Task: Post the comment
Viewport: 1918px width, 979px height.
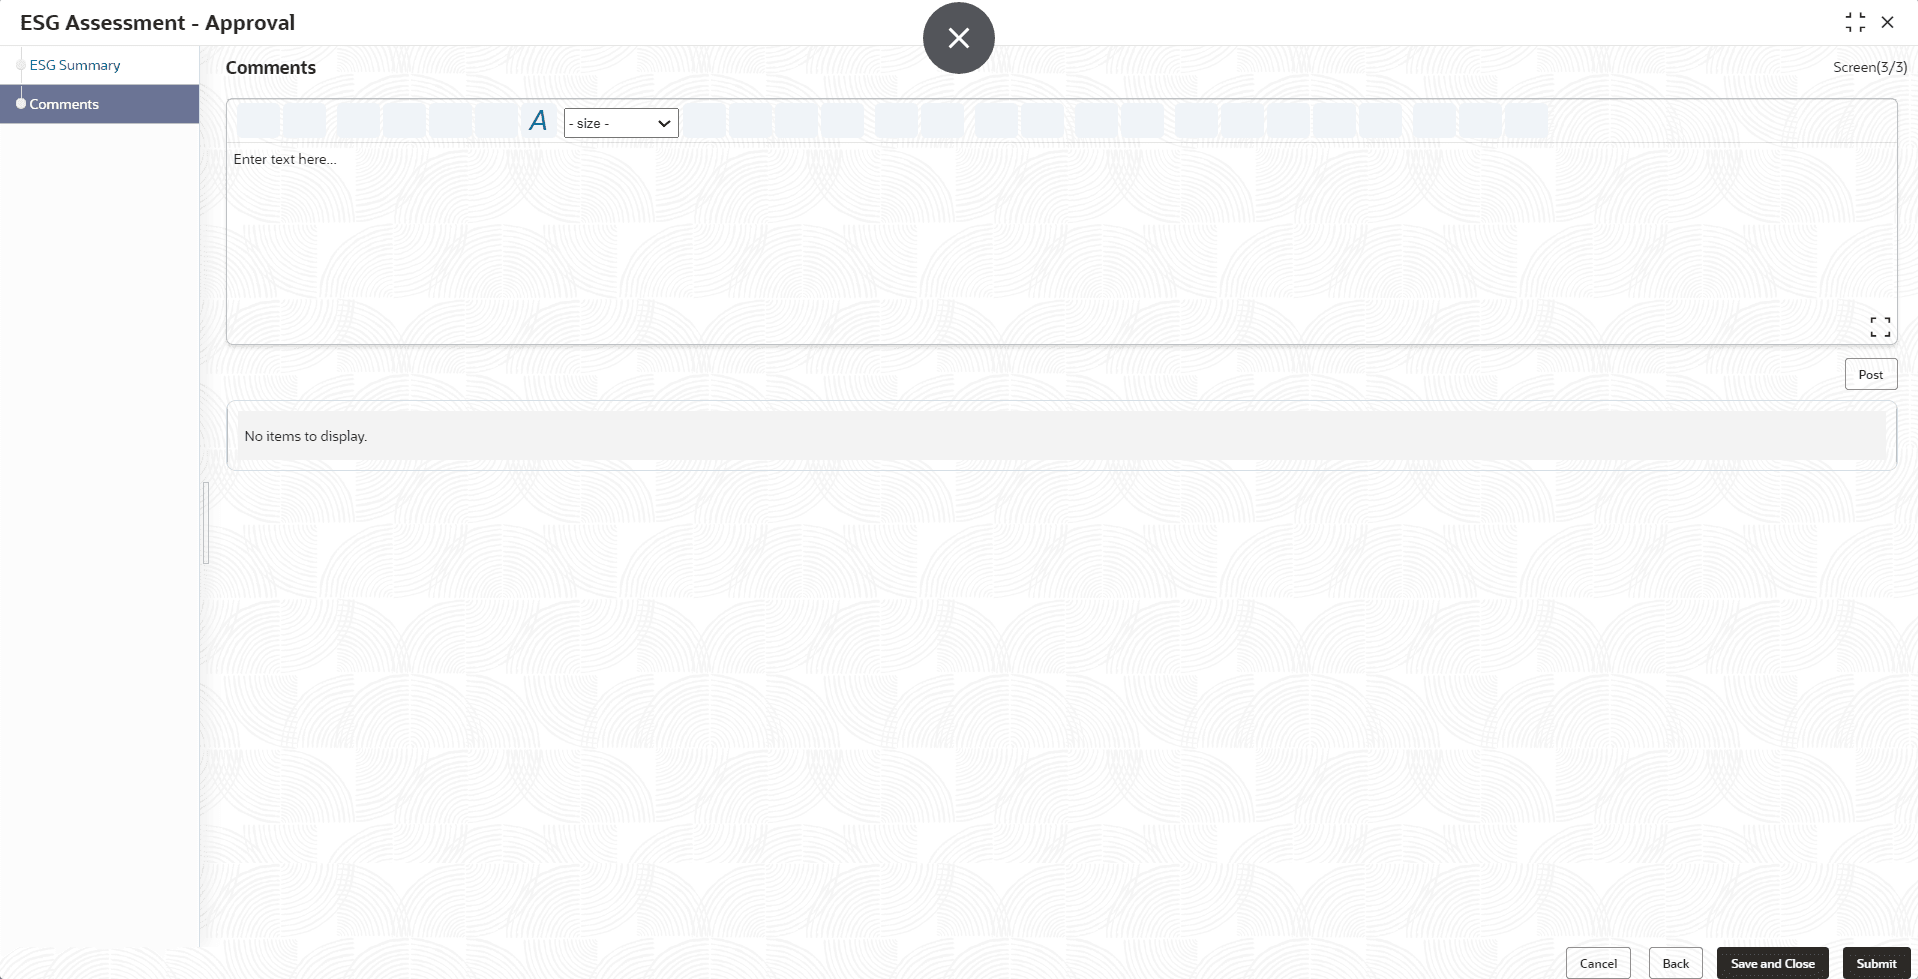Action: pyautogui.click(x=1870, y=374)
